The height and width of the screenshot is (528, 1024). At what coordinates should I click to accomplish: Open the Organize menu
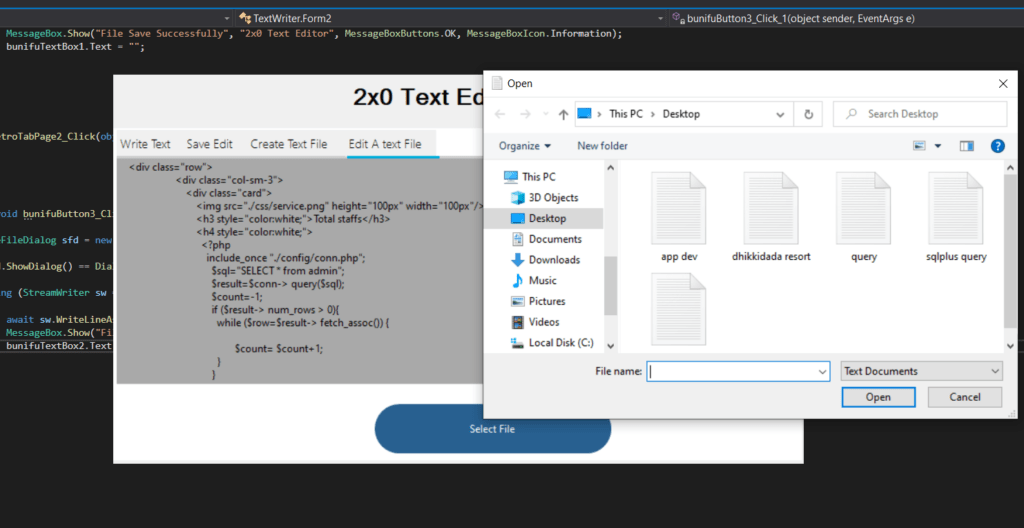(524, 146)
